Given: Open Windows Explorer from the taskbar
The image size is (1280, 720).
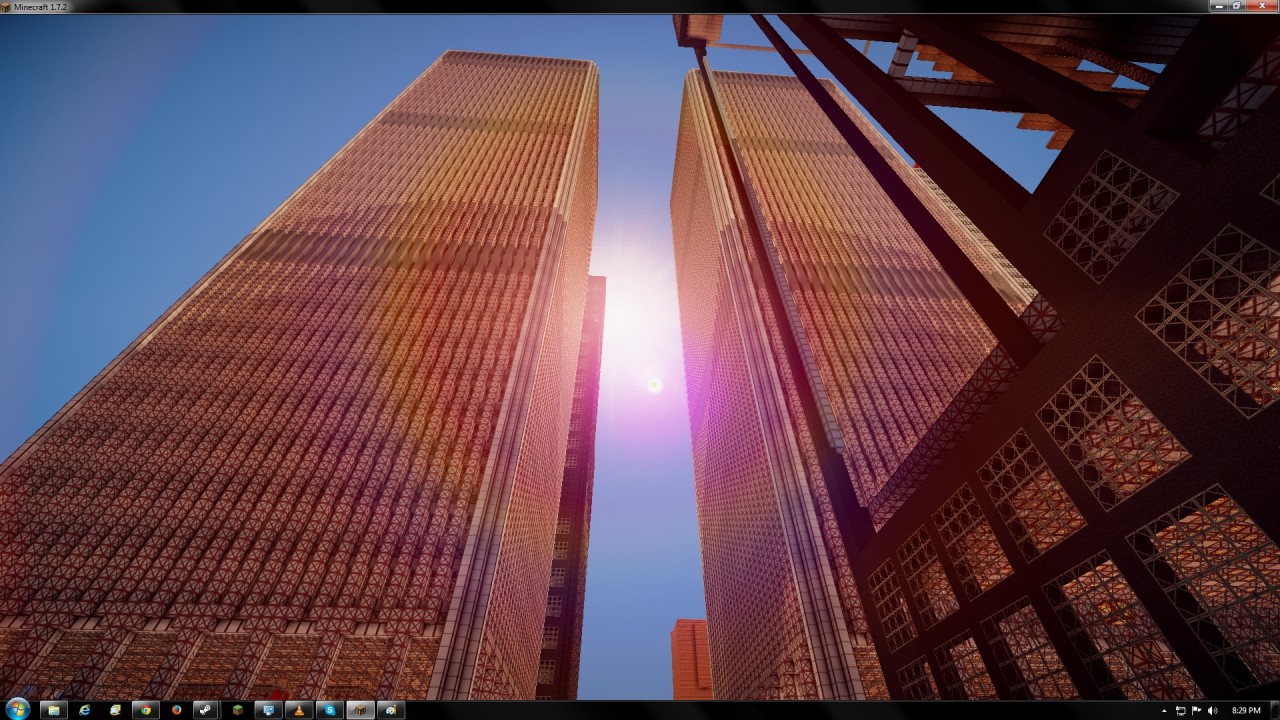Looking at the screenshot, I should (x=54, y=710).
